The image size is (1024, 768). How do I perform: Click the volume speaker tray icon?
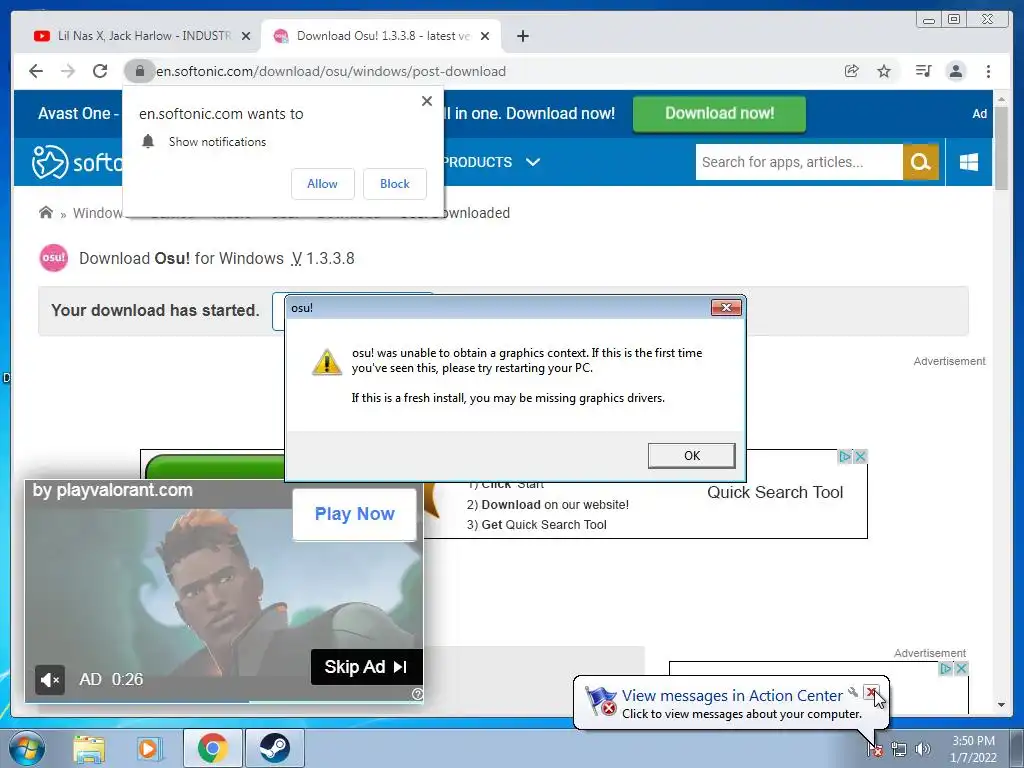tap(922, 749)
